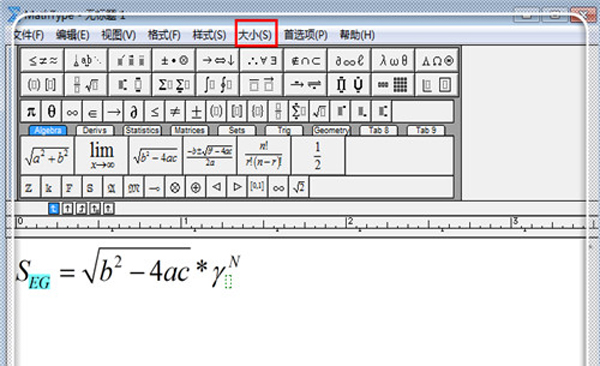The width and height of the screenshot is (600, 366).
Task: Open underbar and overbar templates palette
Action: [x=261, y=84]
